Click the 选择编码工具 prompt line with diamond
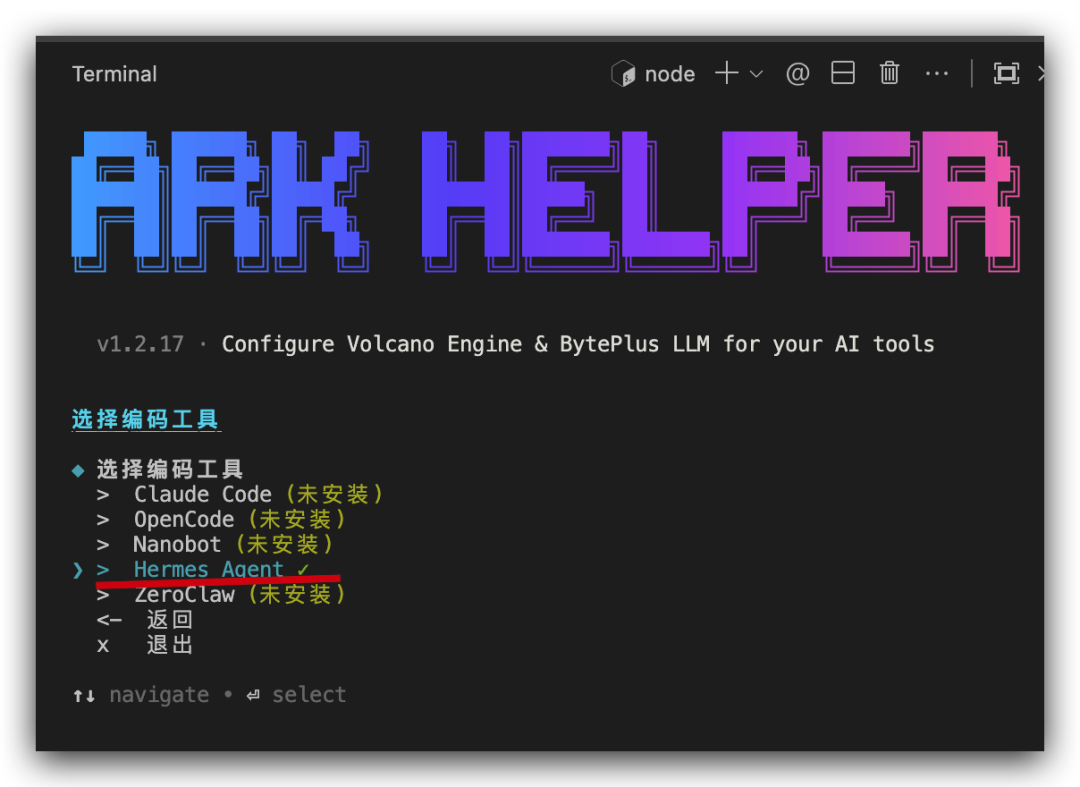 click(x=157, y=470)
